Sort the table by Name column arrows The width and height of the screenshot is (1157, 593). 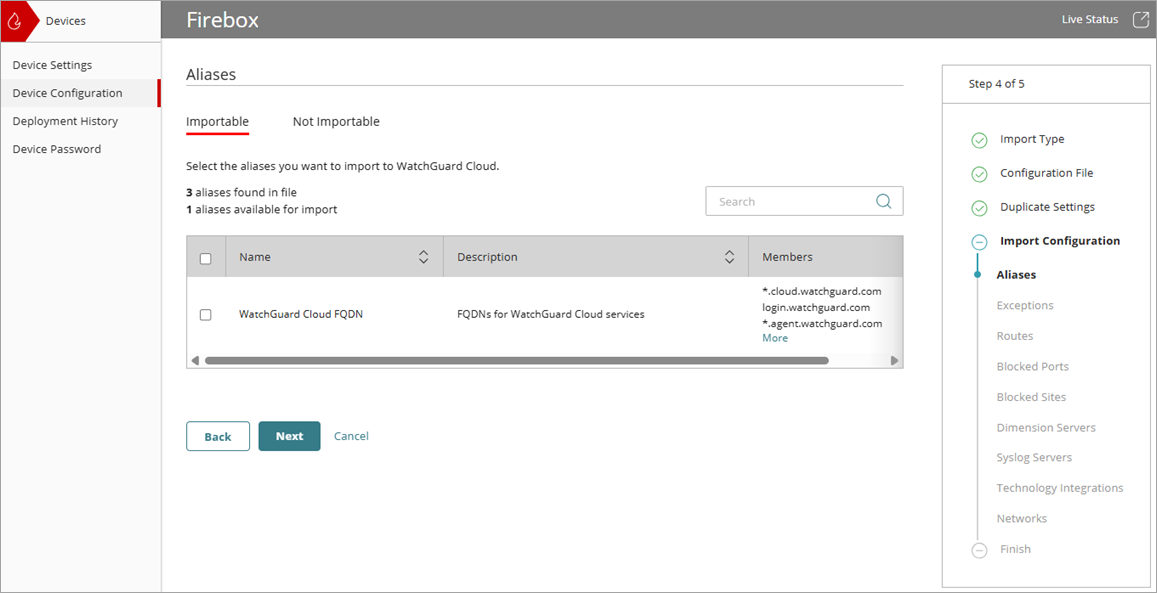tap(424, 257)
